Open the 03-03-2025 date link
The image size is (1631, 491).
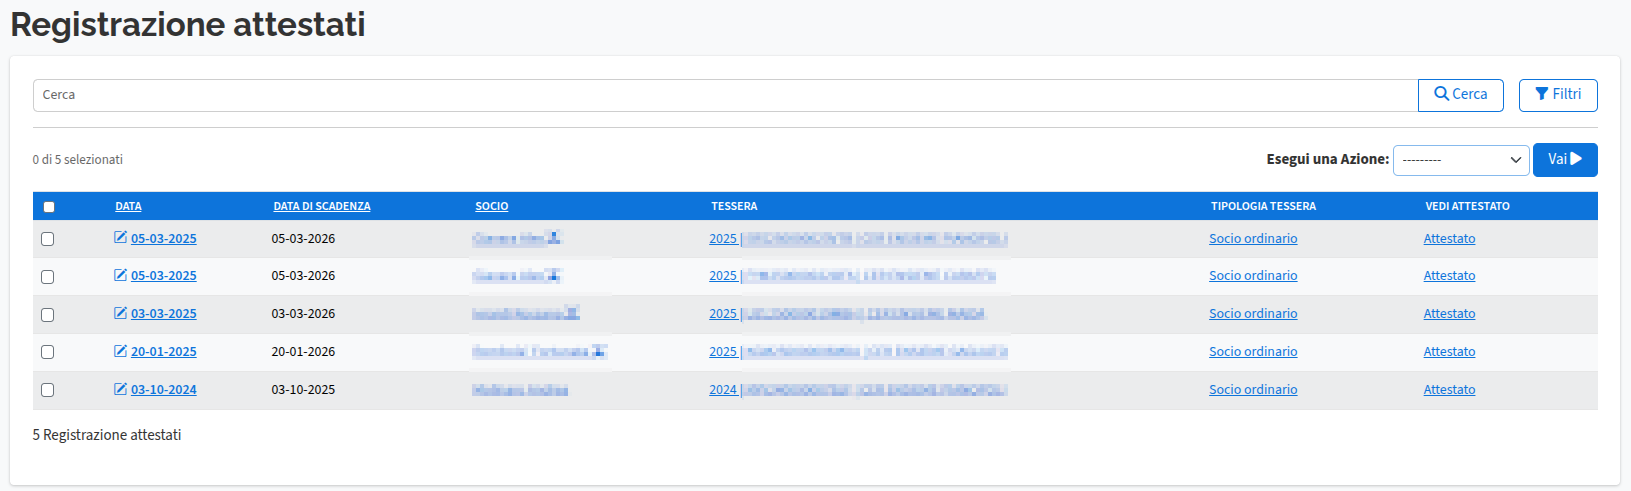164,313
